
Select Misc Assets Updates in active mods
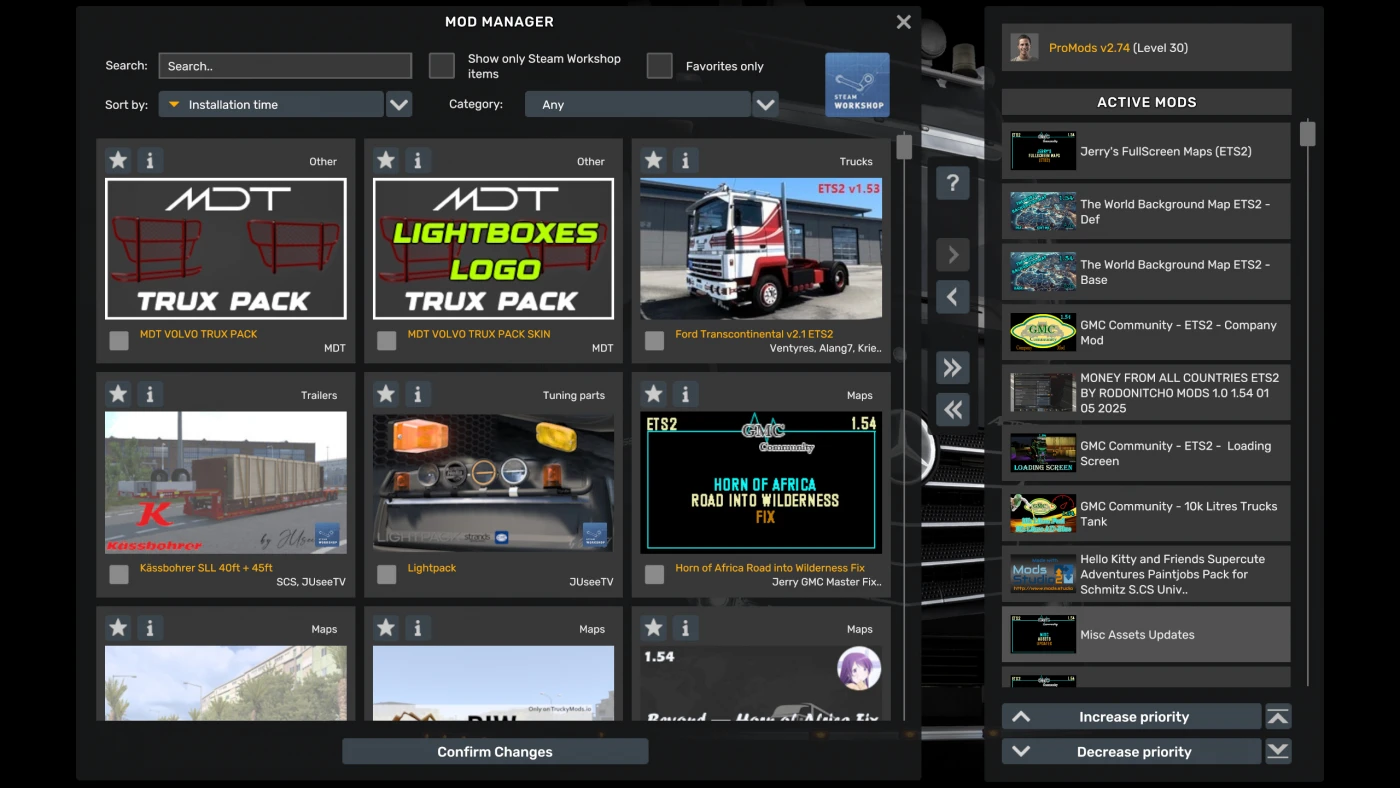pos(1144,634)
